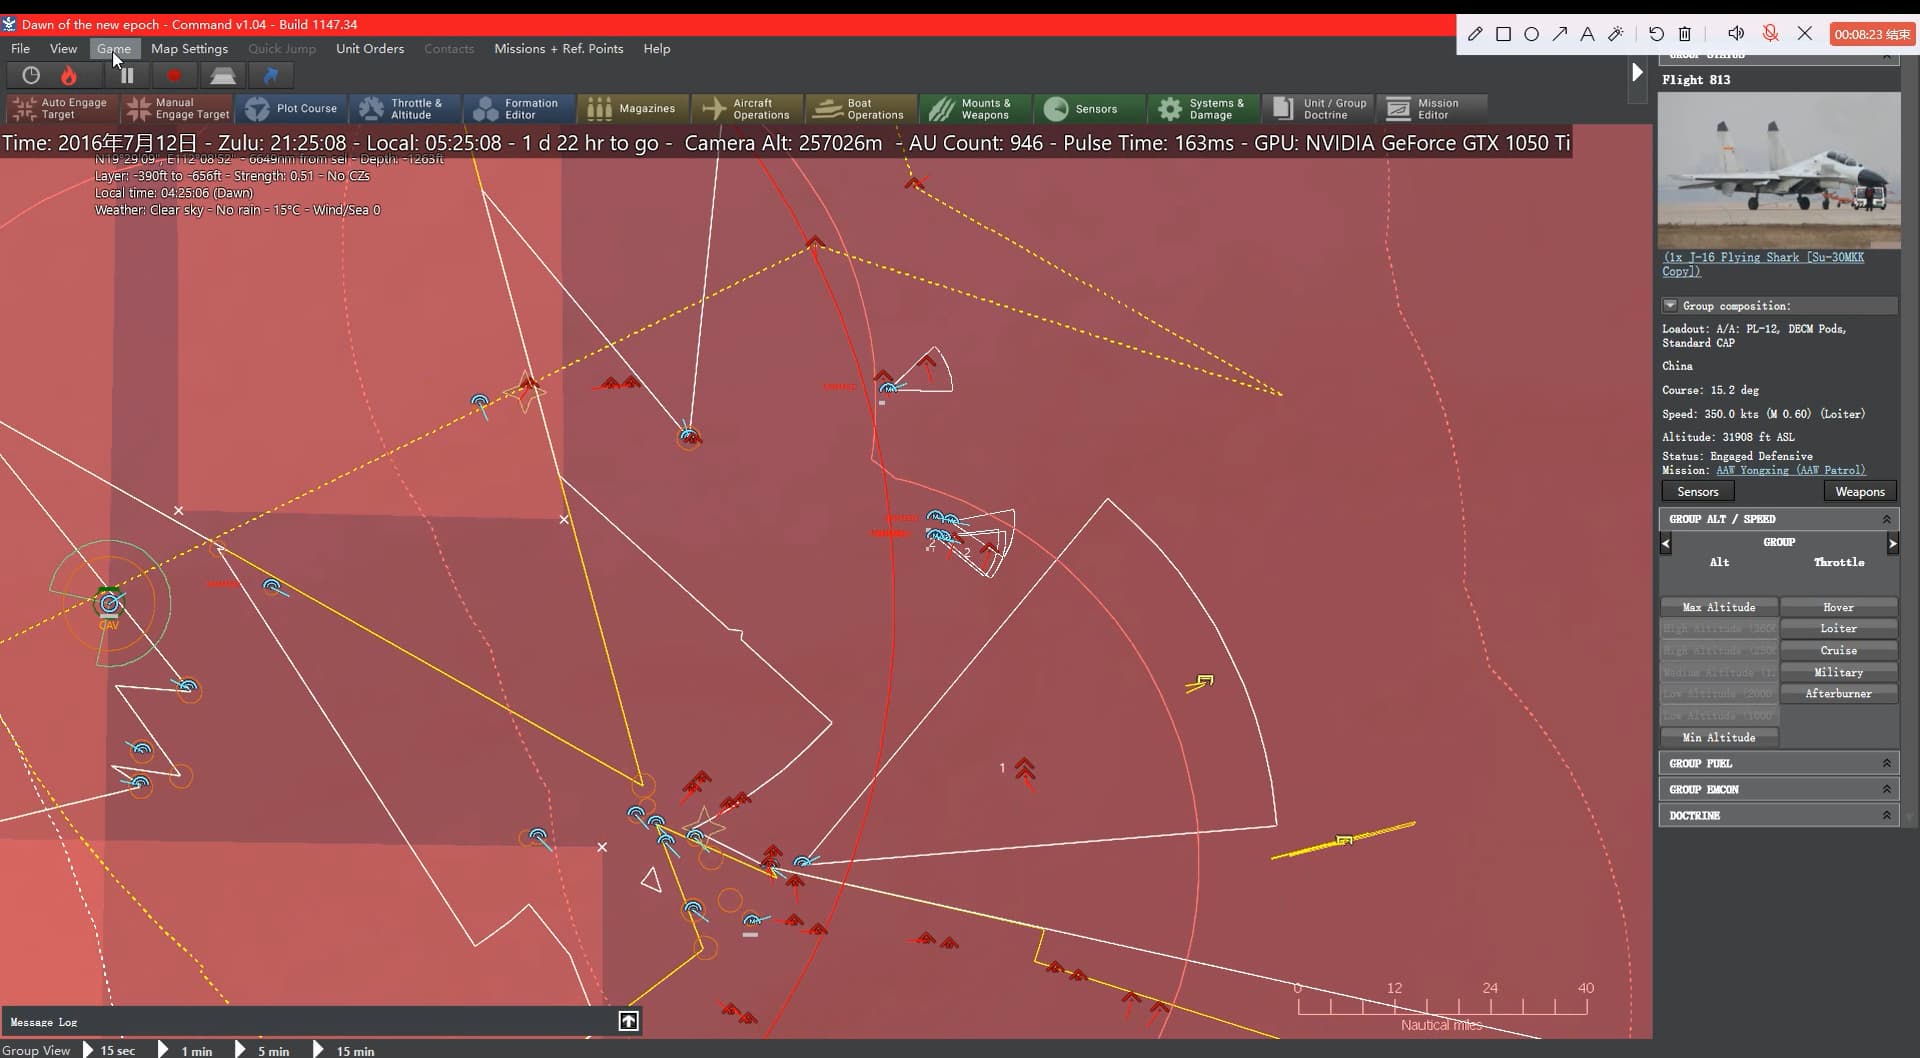Image resolution: width=1920 pixels, height=1058 pixels.
Task: Click the left arrow beside GROUP
Action: pos(1665,543)
